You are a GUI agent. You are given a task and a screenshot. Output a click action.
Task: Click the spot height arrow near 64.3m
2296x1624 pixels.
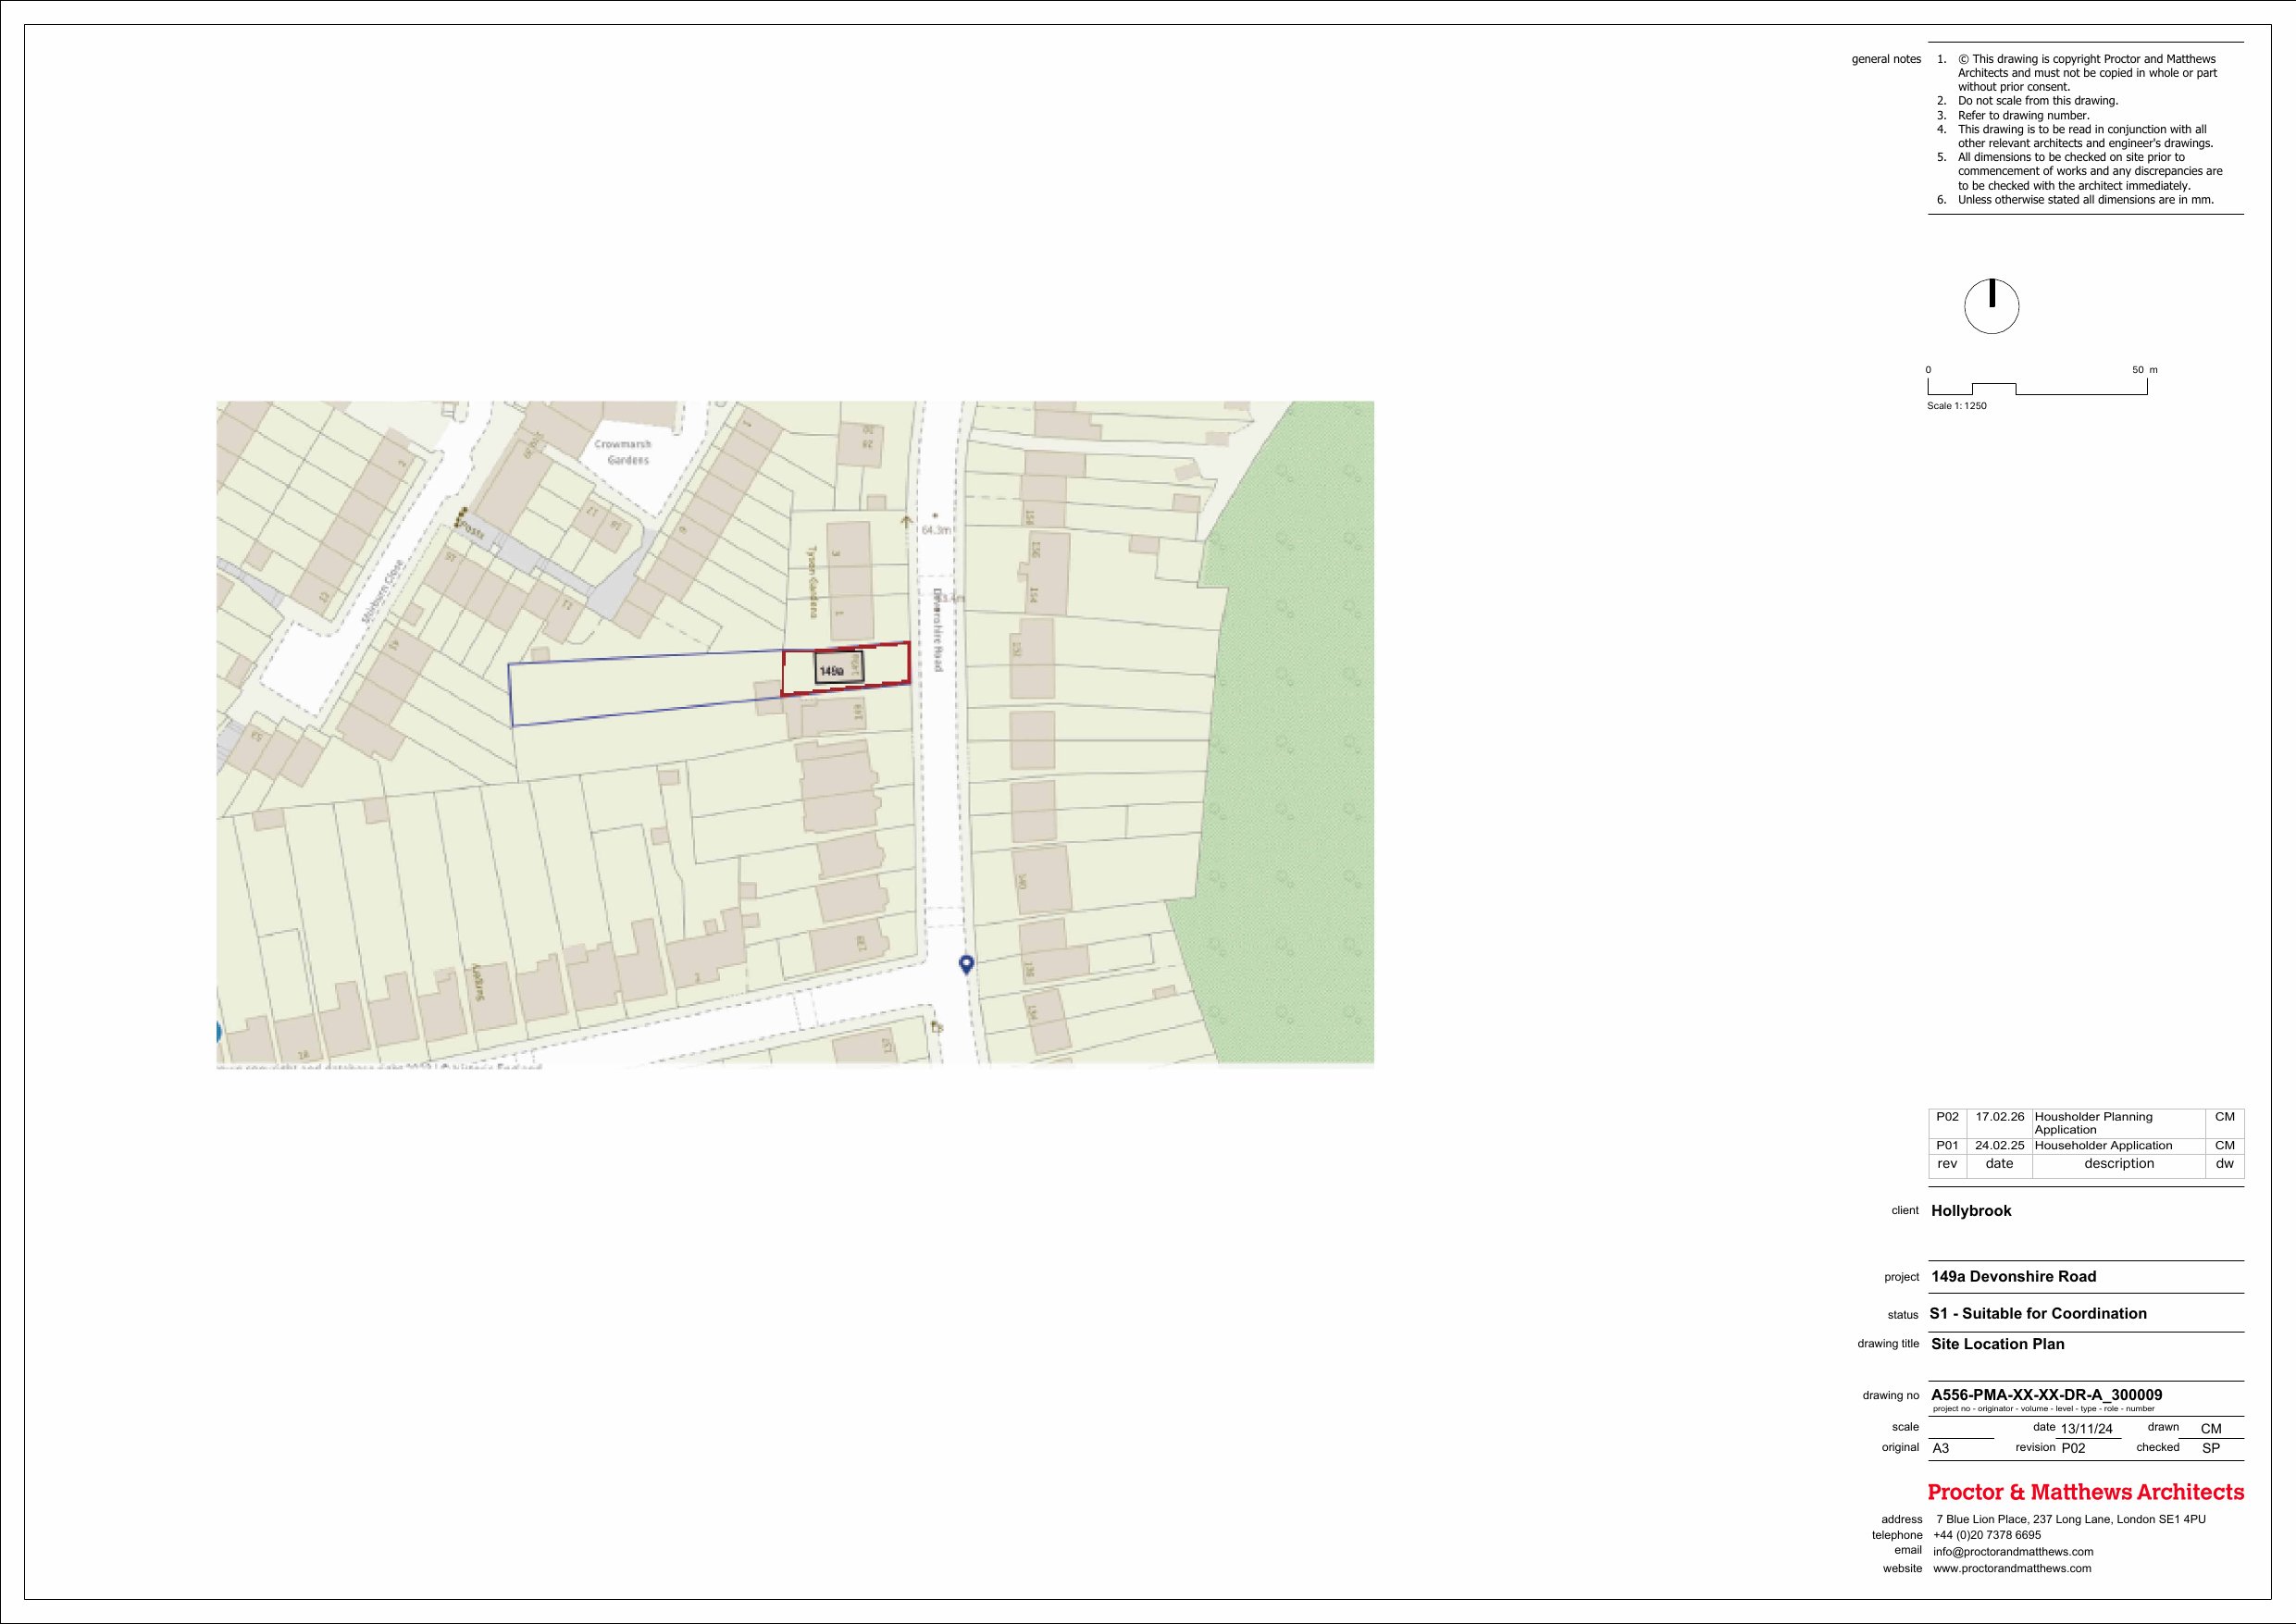click(906, 521)
